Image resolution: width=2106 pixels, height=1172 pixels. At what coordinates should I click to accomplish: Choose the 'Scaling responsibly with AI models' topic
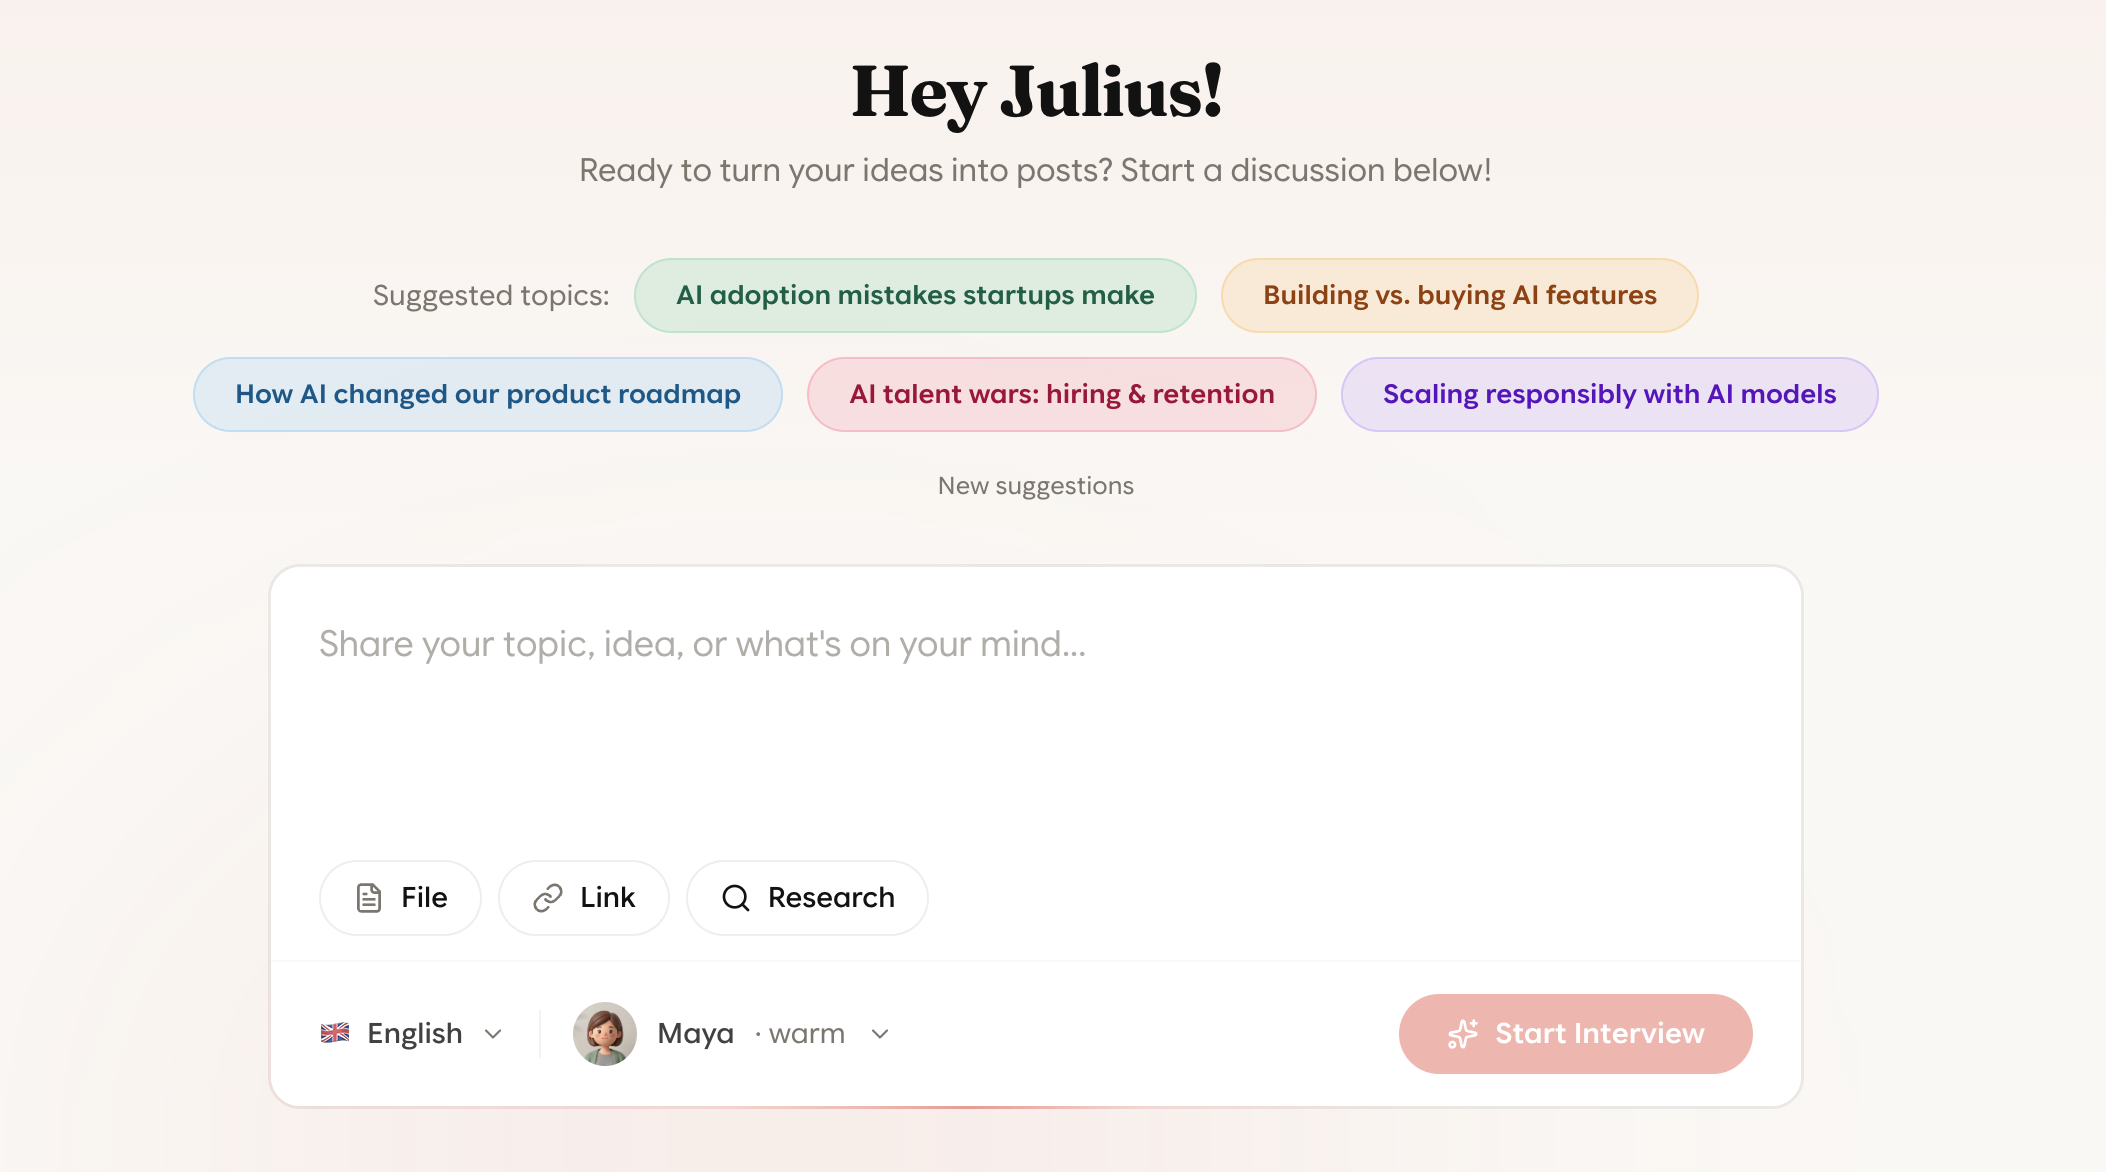click(x=1609, y=394)
